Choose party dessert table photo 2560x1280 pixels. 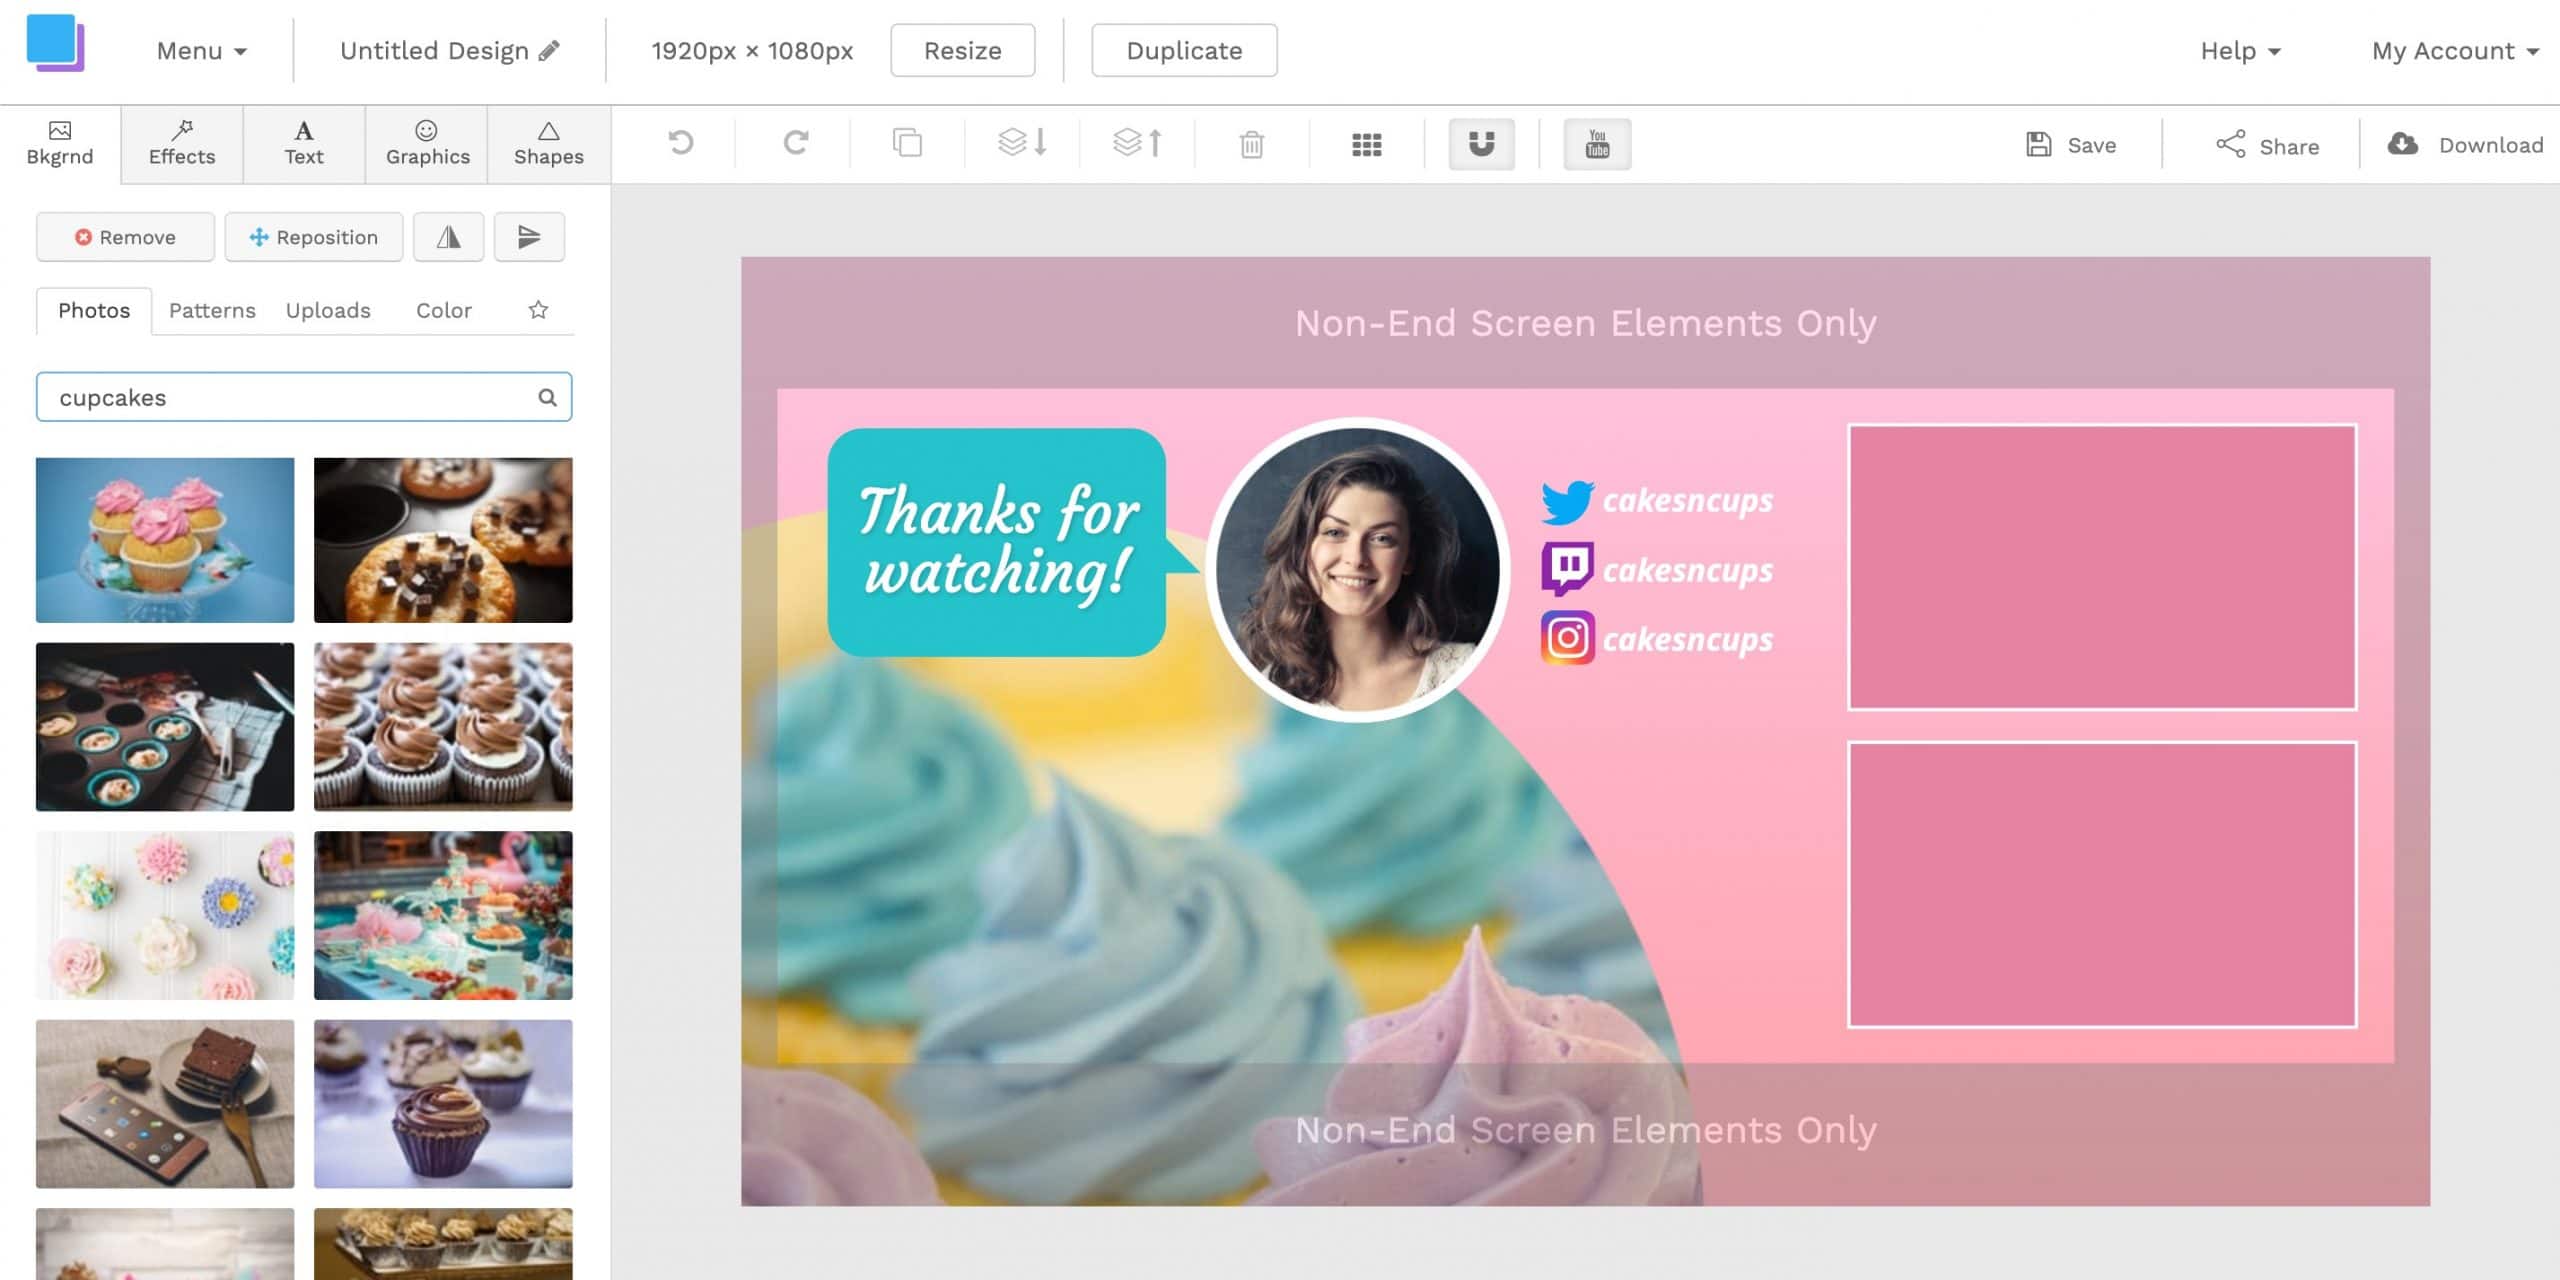pyautogui.click(x=443, y=915)
